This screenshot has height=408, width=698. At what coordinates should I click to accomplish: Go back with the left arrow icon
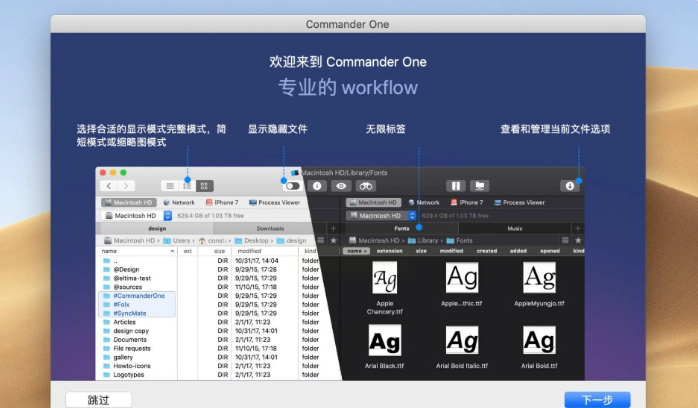pyautogui.click(x=109, y=186)
